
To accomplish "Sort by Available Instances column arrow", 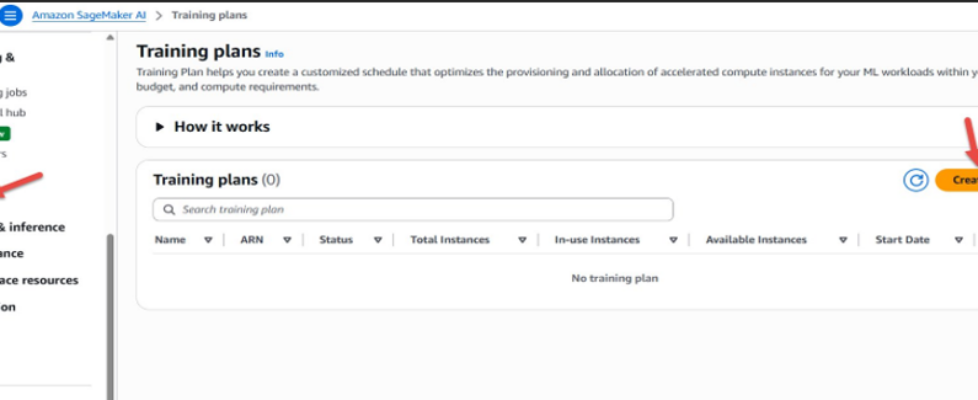I will coord(843,240).
